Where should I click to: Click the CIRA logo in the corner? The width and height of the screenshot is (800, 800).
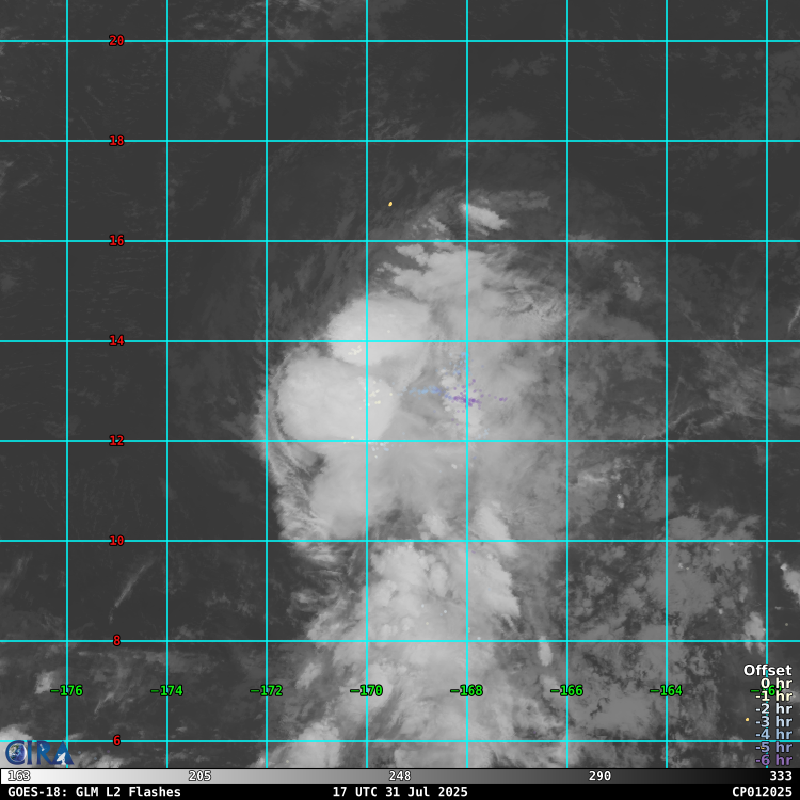click(x=38, y=752)
